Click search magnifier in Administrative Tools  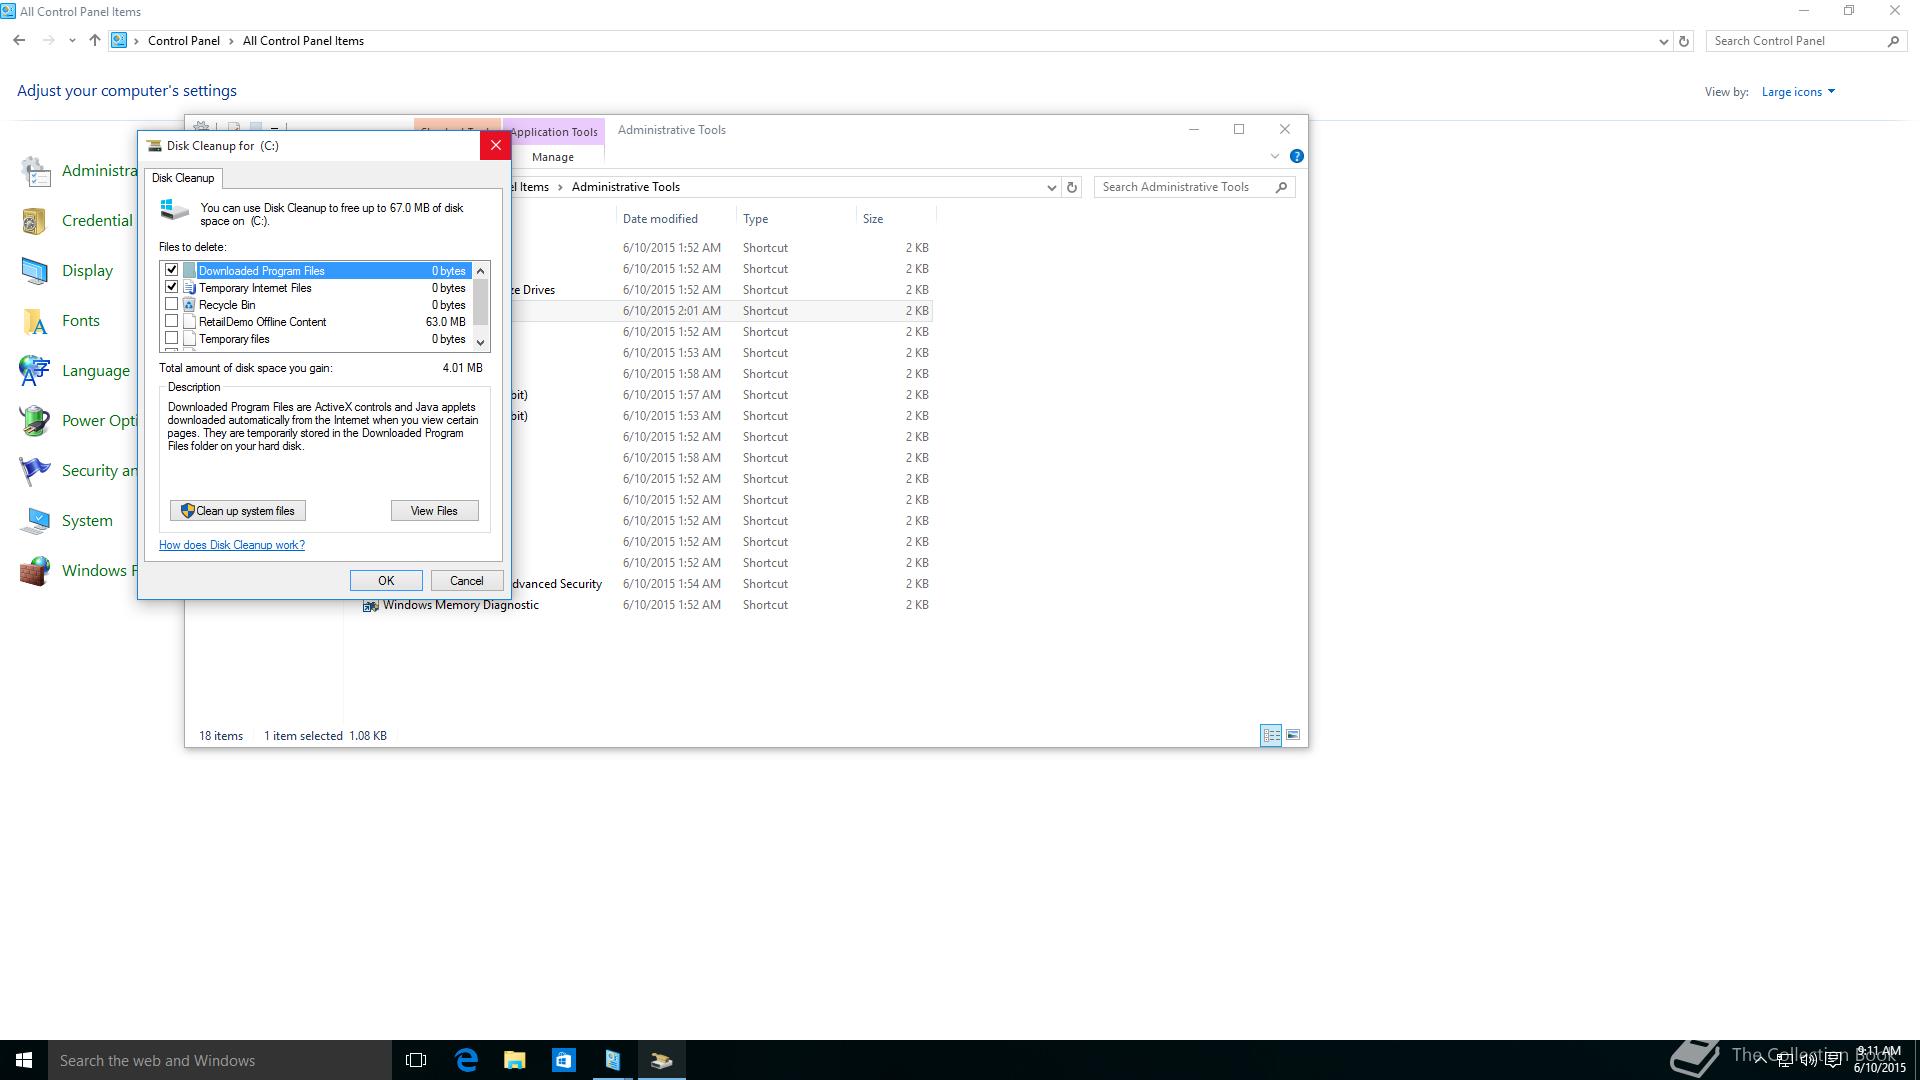coord(1281,187)
